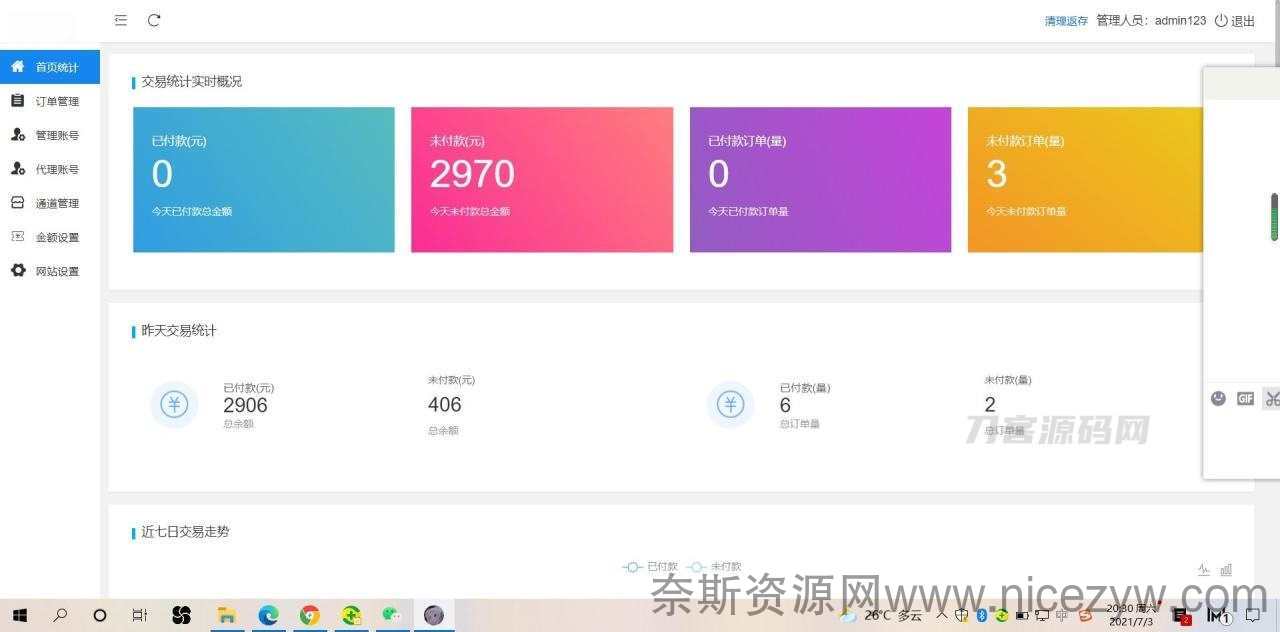Open the fan-shaped app on taskbar

coord(181,615)
